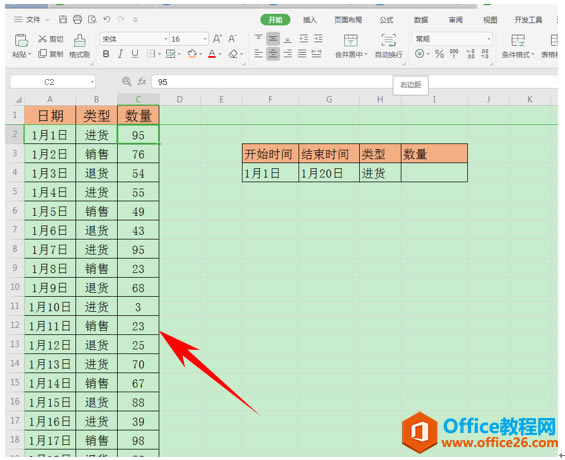Expand the borders dropdown arrow

point(159,54)
